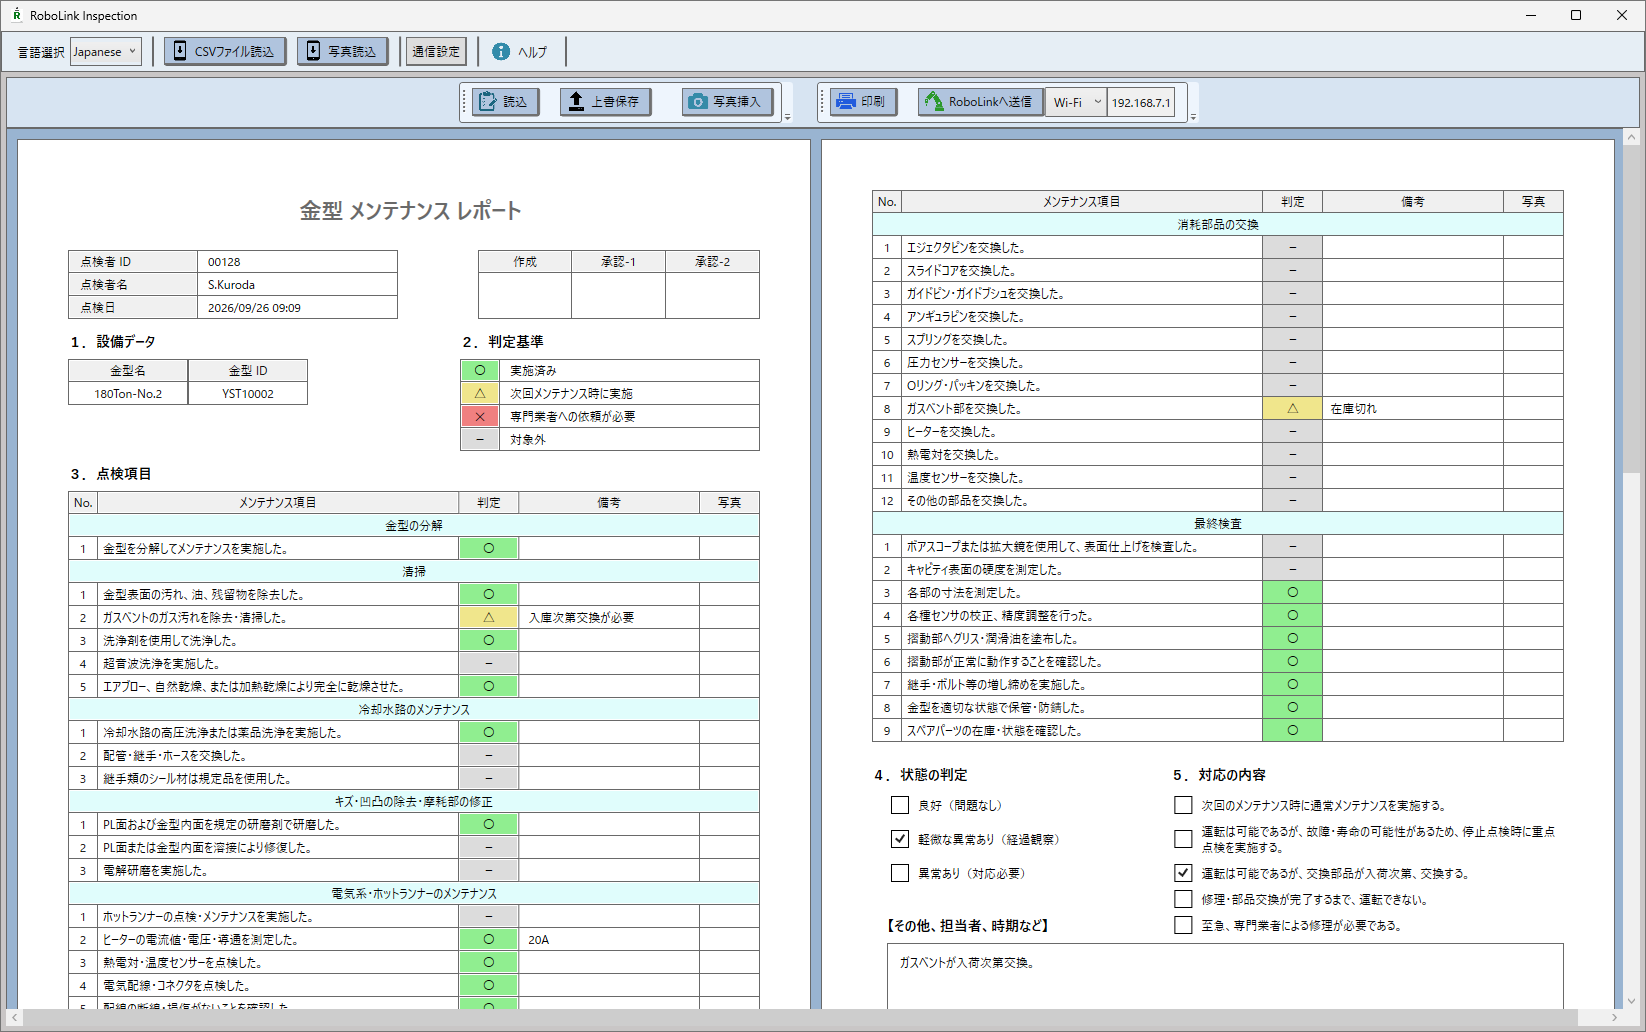The width and height of the screenshot is (1646, 1032).
Task: Click the 読込 document icon
Action: (x=488, y=101)
